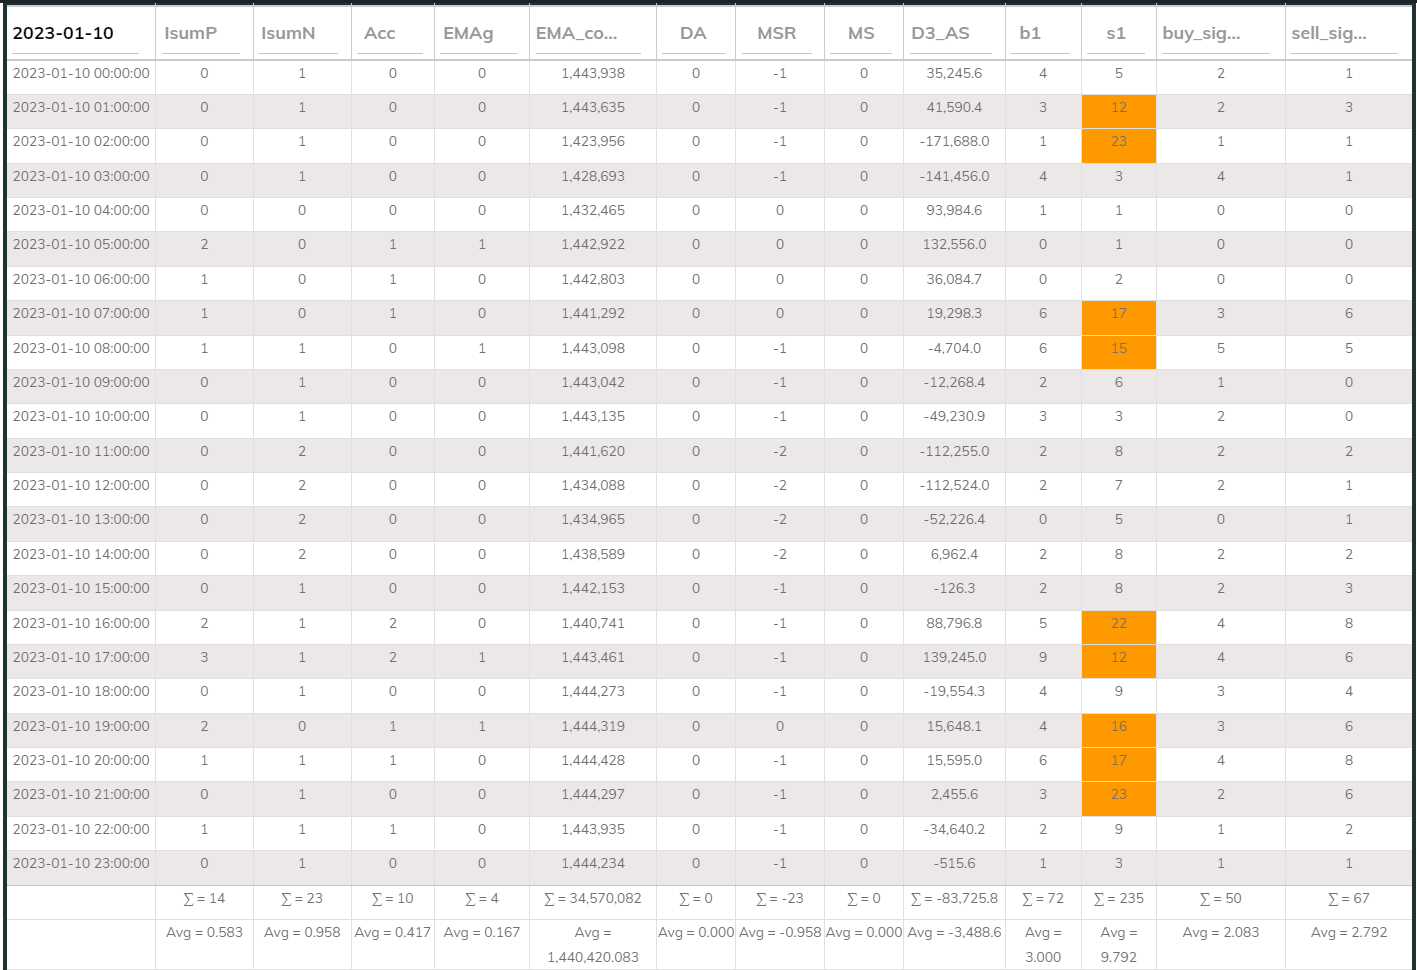Screen dimensions: 1417x970
Task: Select the sell_sig average 2.792 cell
Action: [1348, 932]
